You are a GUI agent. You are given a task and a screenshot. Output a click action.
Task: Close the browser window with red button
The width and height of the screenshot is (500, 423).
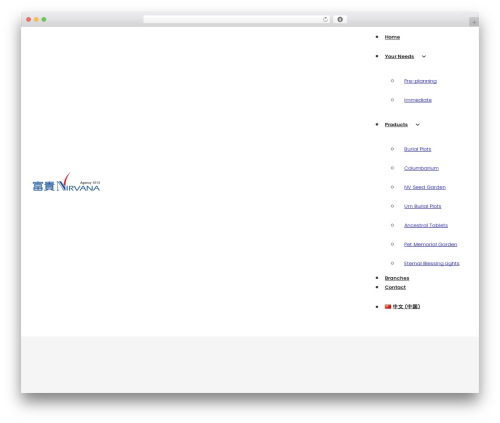click(x=29, y=19)
